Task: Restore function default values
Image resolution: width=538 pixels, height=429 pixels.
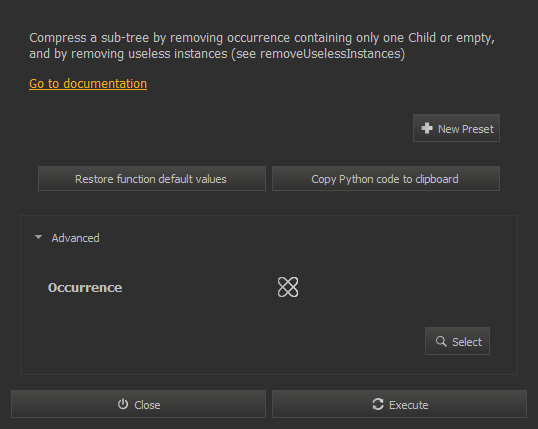Action: (x=152, y=178)
